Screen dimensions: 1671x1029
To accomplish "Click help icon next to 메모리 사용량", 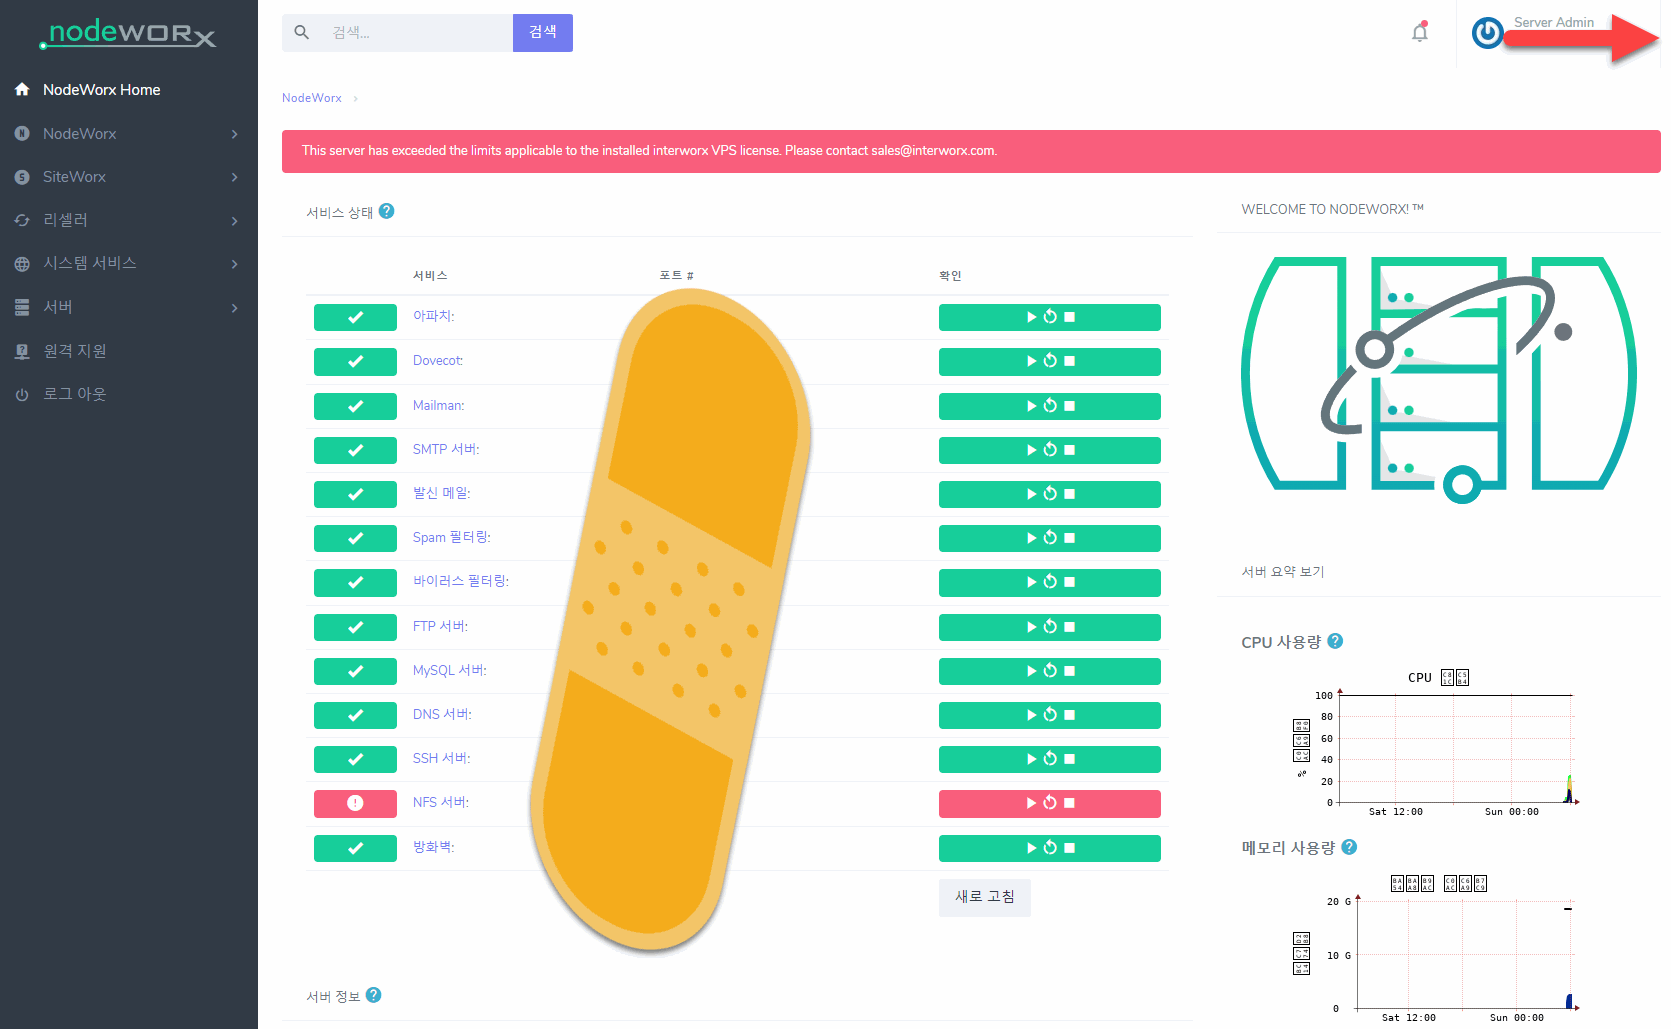I will pos(1349,847).
